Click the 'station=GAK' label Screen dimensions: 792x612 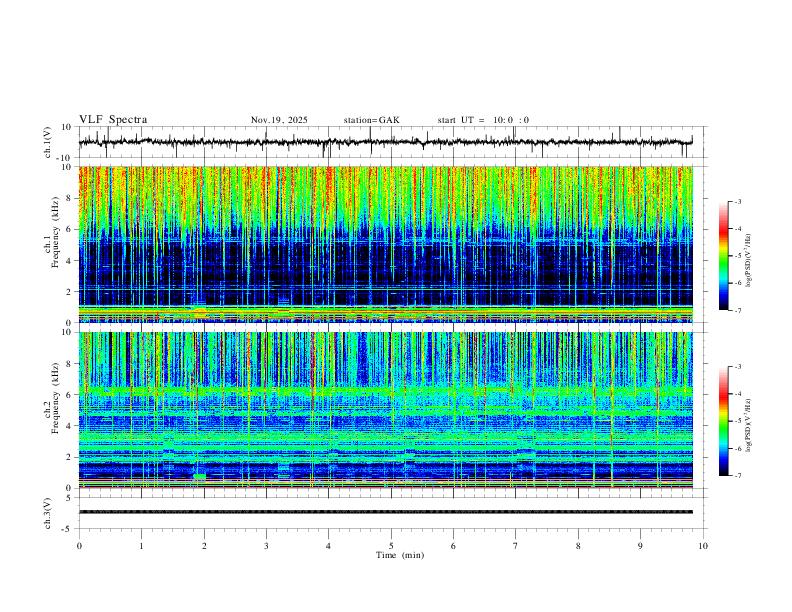click(371, 120)
